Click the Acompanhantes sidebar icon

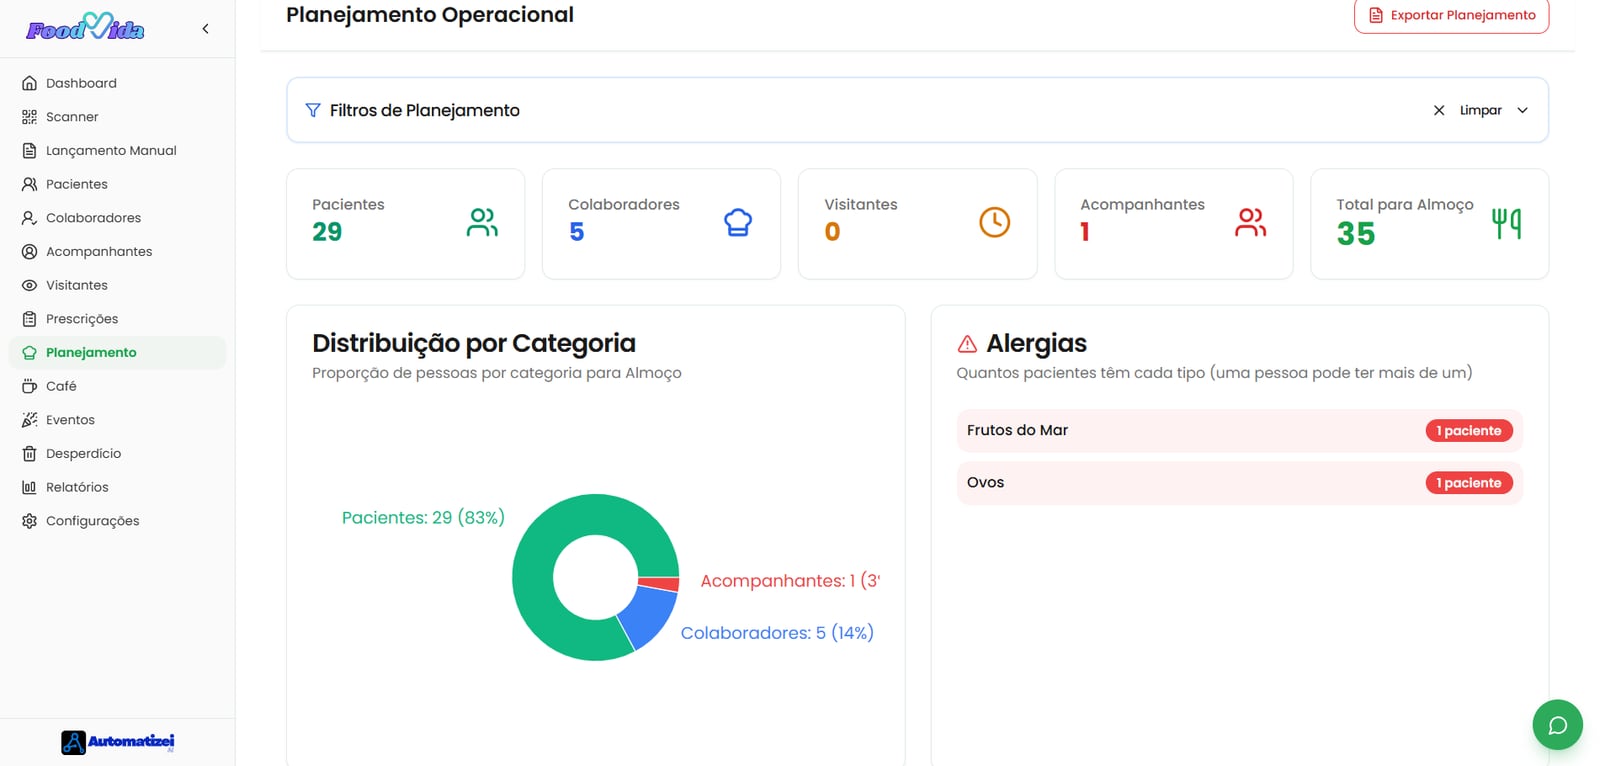click(x=29, y=252)
